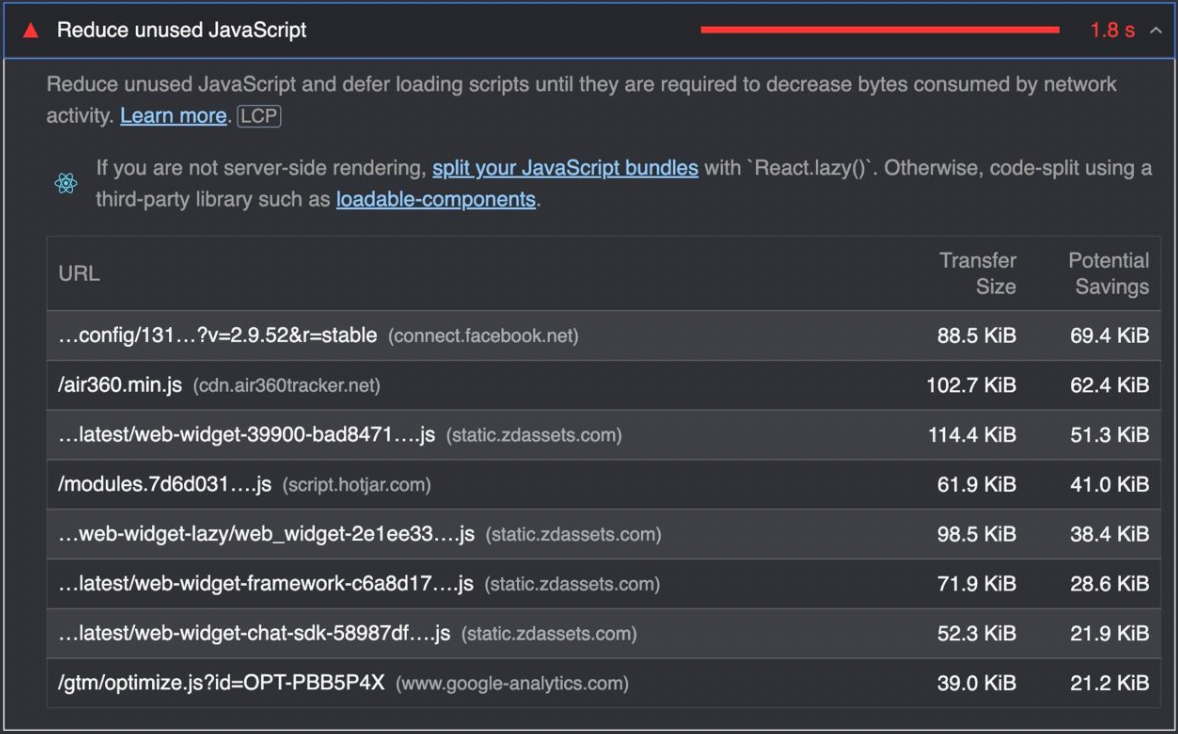
Task: Click the red 1.8 s savings bar
Action: click(879, 30)
